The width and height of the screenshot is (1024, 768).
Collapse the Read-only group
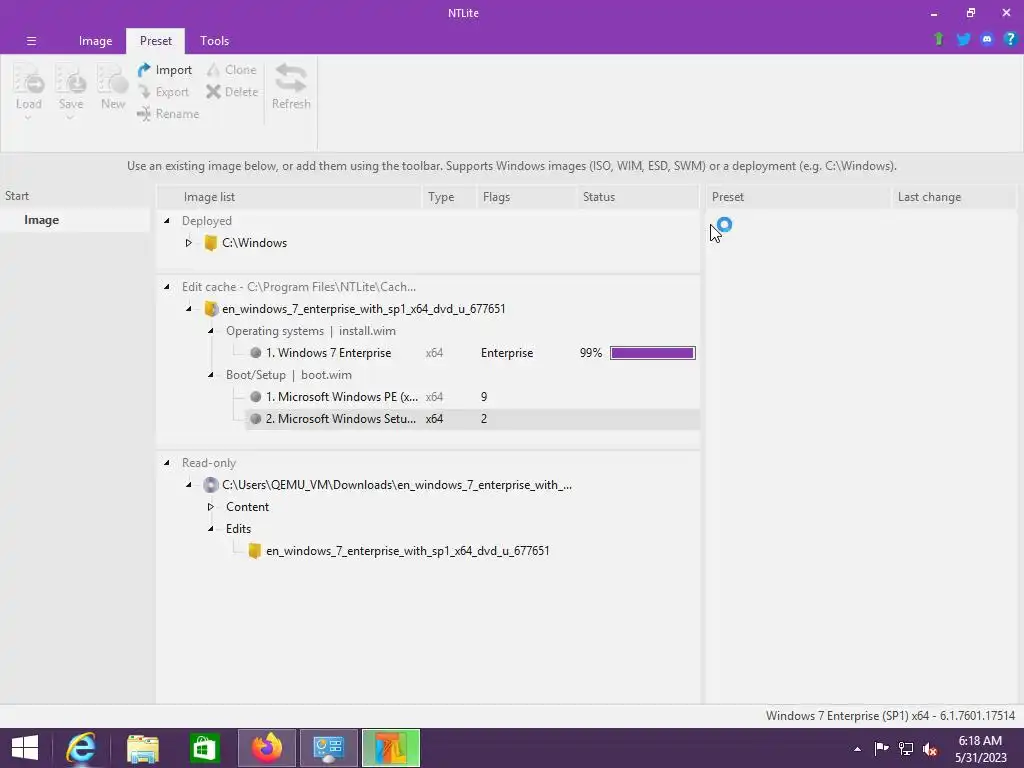[x=167, y=462]
